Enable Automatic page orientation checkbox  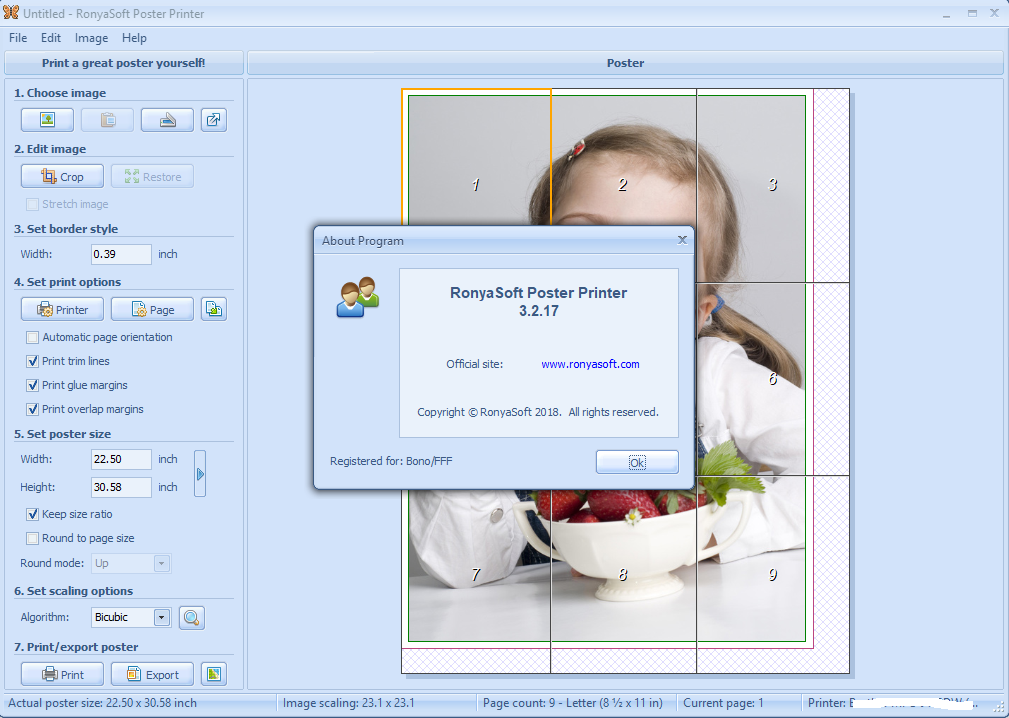coord(33,337)
